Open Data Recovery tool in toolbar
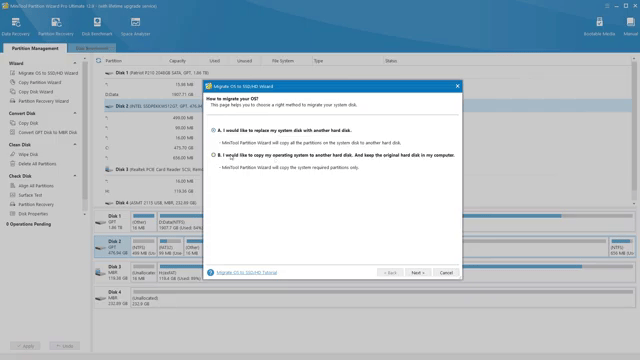The image size is (640, 360). pyautogui.click(x=16, y=27)
